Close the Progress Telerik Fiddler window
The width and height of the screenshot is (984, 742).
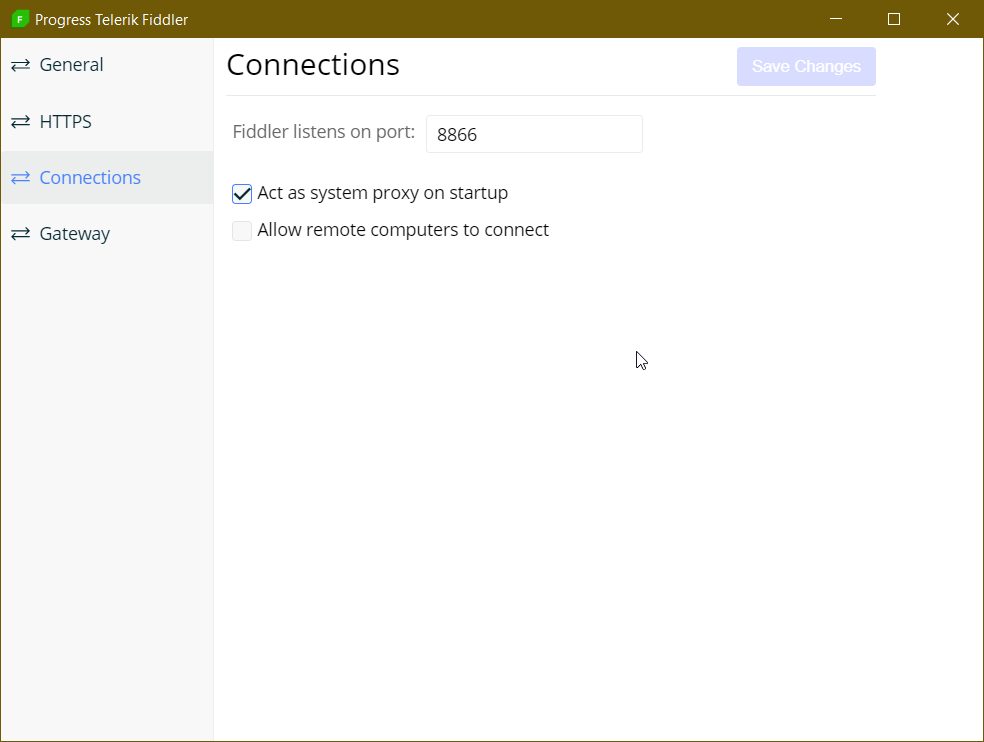coord(953,19)
